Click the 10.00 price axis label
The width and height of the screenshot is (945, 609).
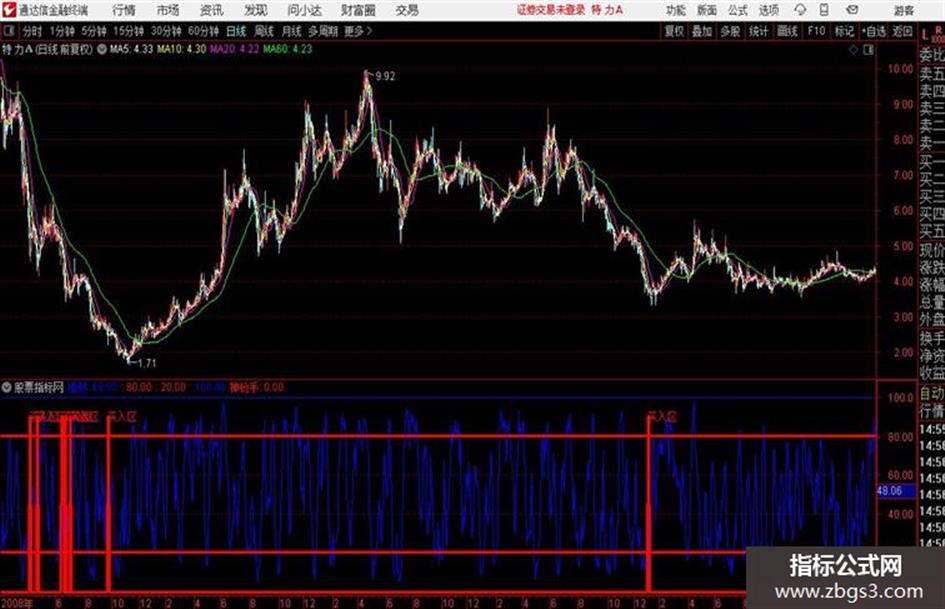click(x=900, y=69)
